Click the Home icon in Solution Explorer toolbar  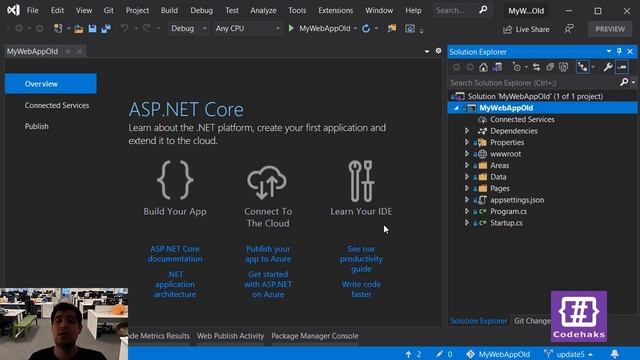click(483, 67)
